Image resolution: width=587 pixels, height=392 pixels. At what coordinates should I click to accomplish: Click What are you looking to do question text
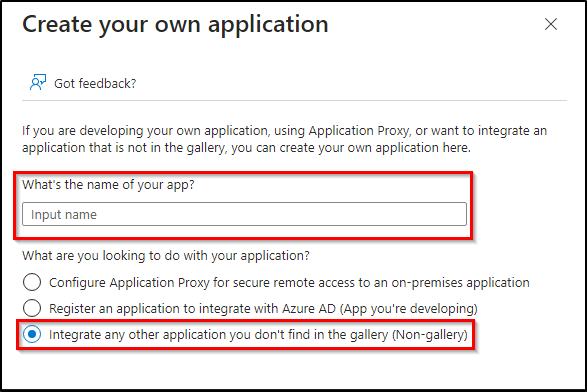click(x=166, y=256)
